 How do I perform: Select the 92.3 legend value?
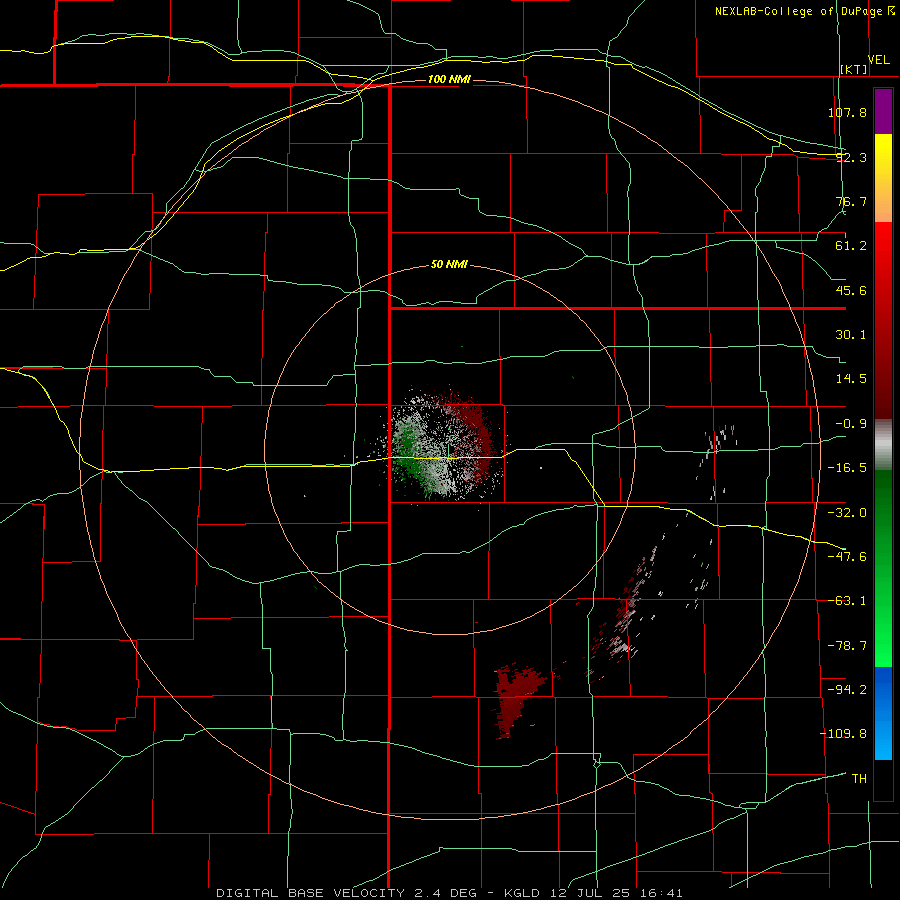click(851, 157)
